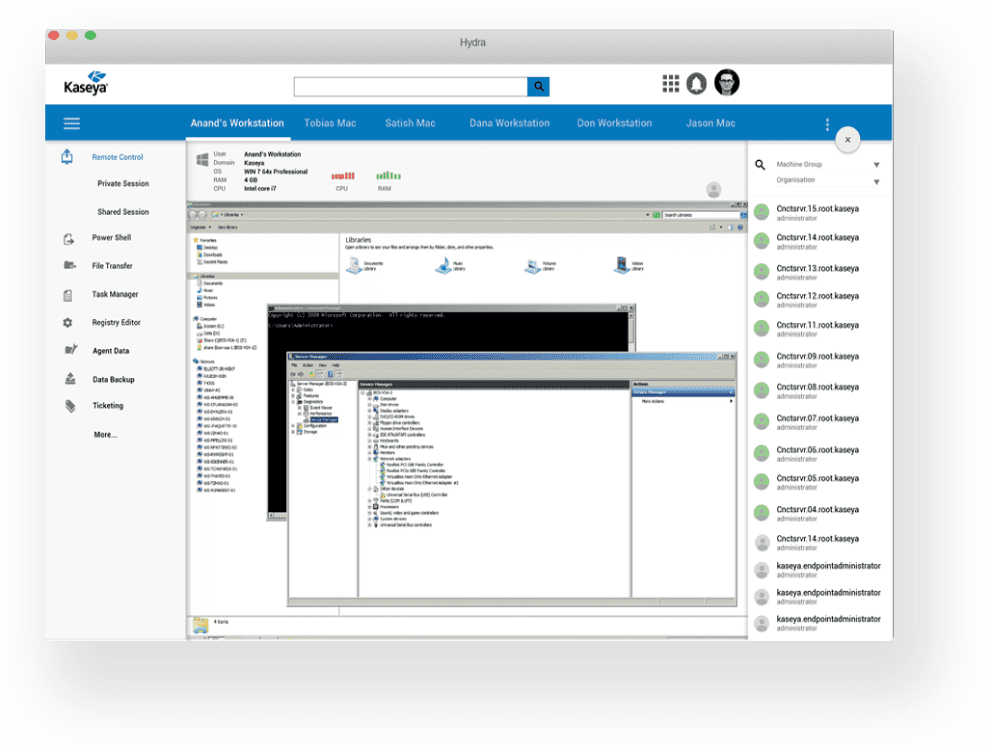Click the main search input field
Viewport: 985px width, 750px height.
[411, 87]
